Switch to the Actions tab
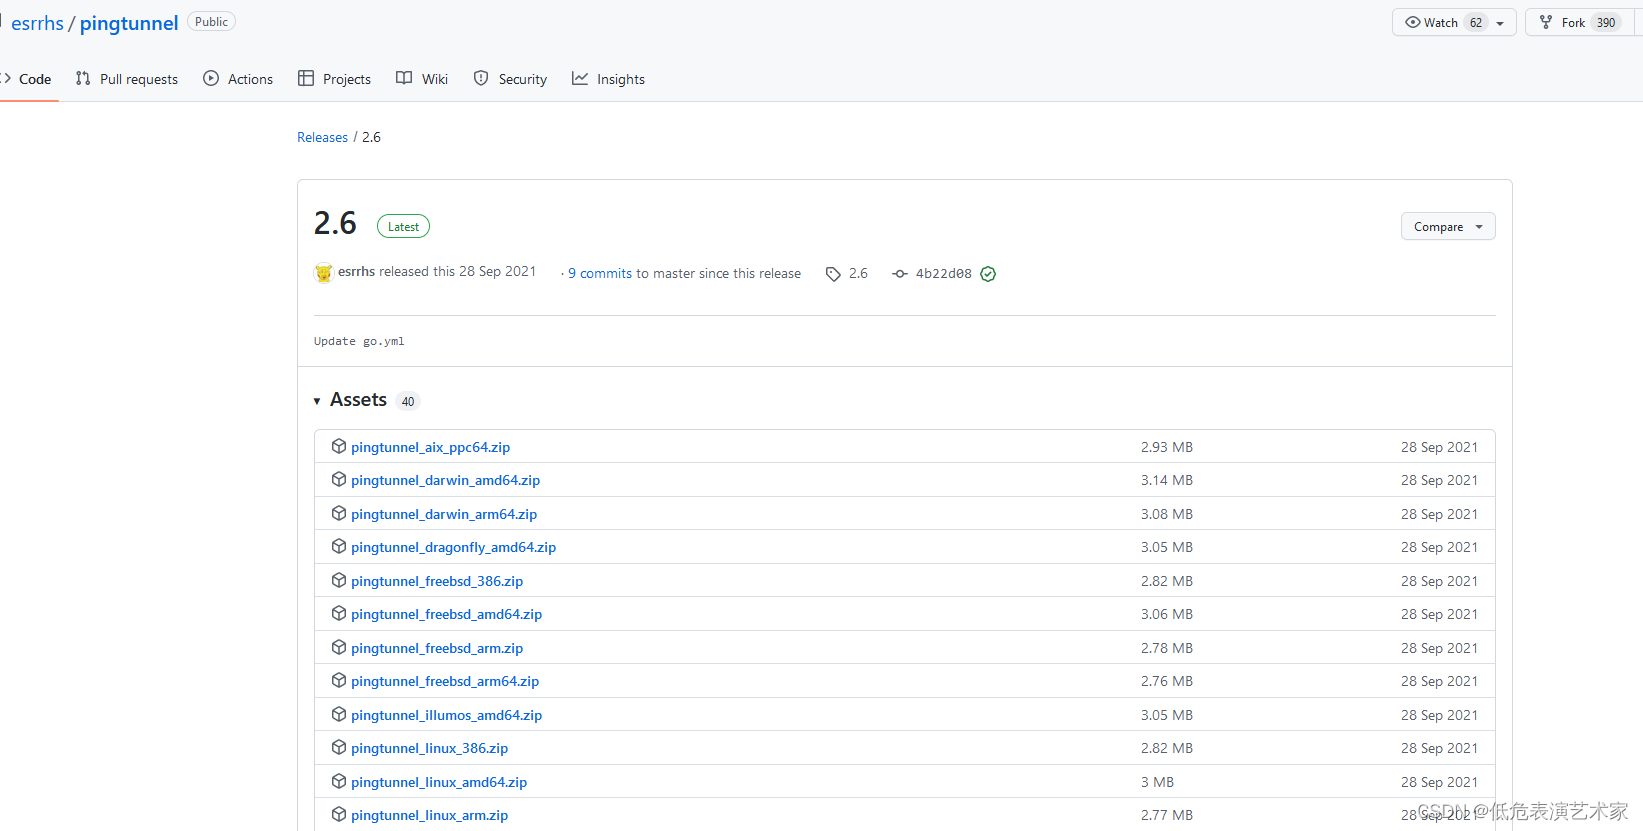 [x=238, y=79]
